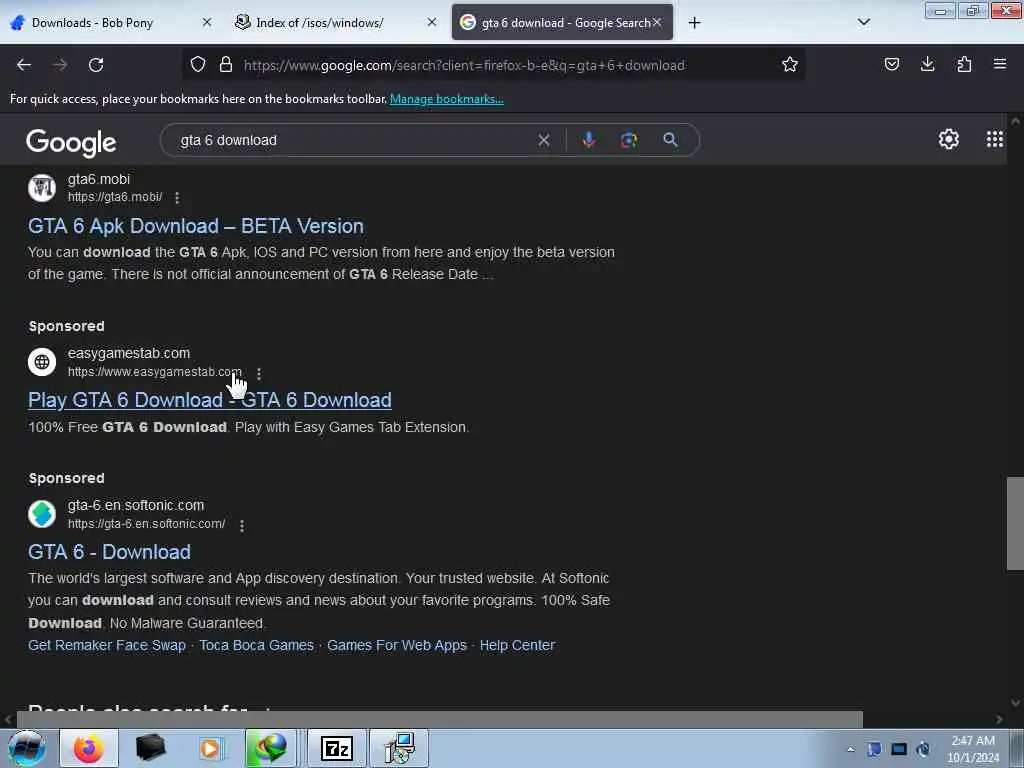The width and height of the screenshot is (1024, 768).
Task: Open the 7-Zip taskbar icon
Action: click(337, 748)
